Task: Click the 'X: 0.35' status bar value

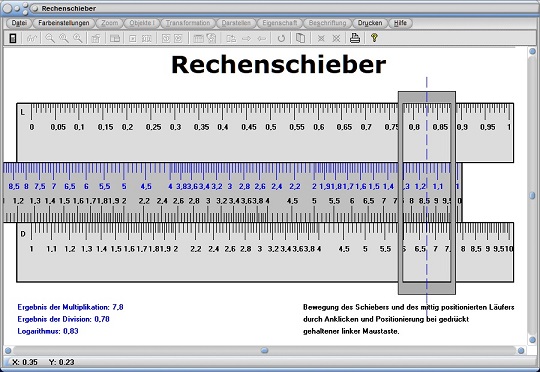Action: point(25,362)
